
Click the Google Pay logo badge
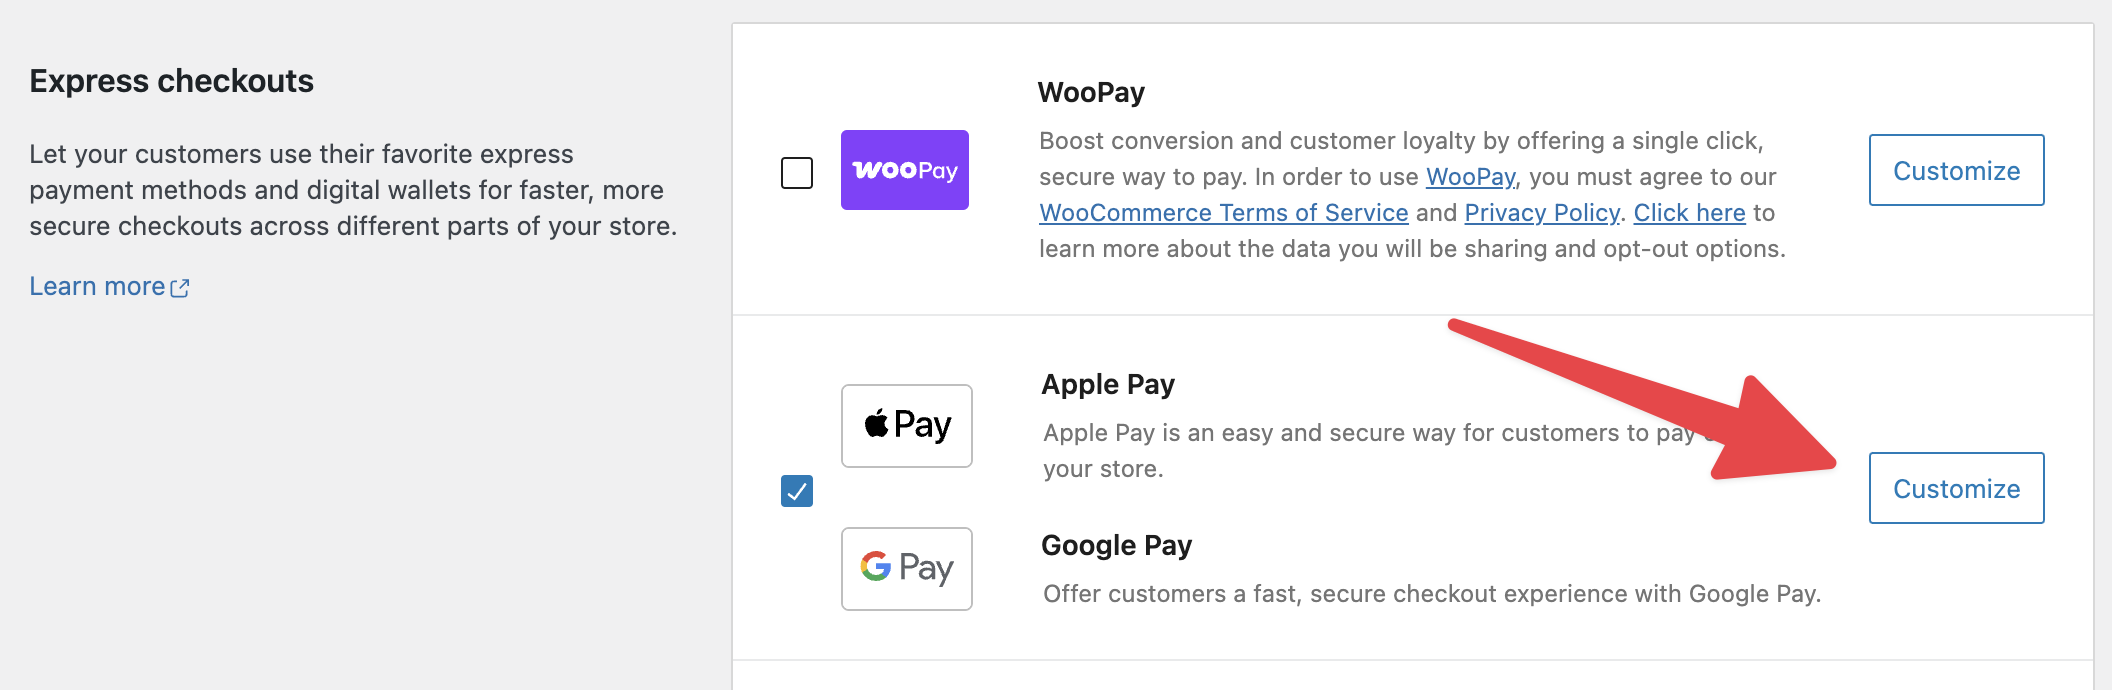tap(907, 569)
